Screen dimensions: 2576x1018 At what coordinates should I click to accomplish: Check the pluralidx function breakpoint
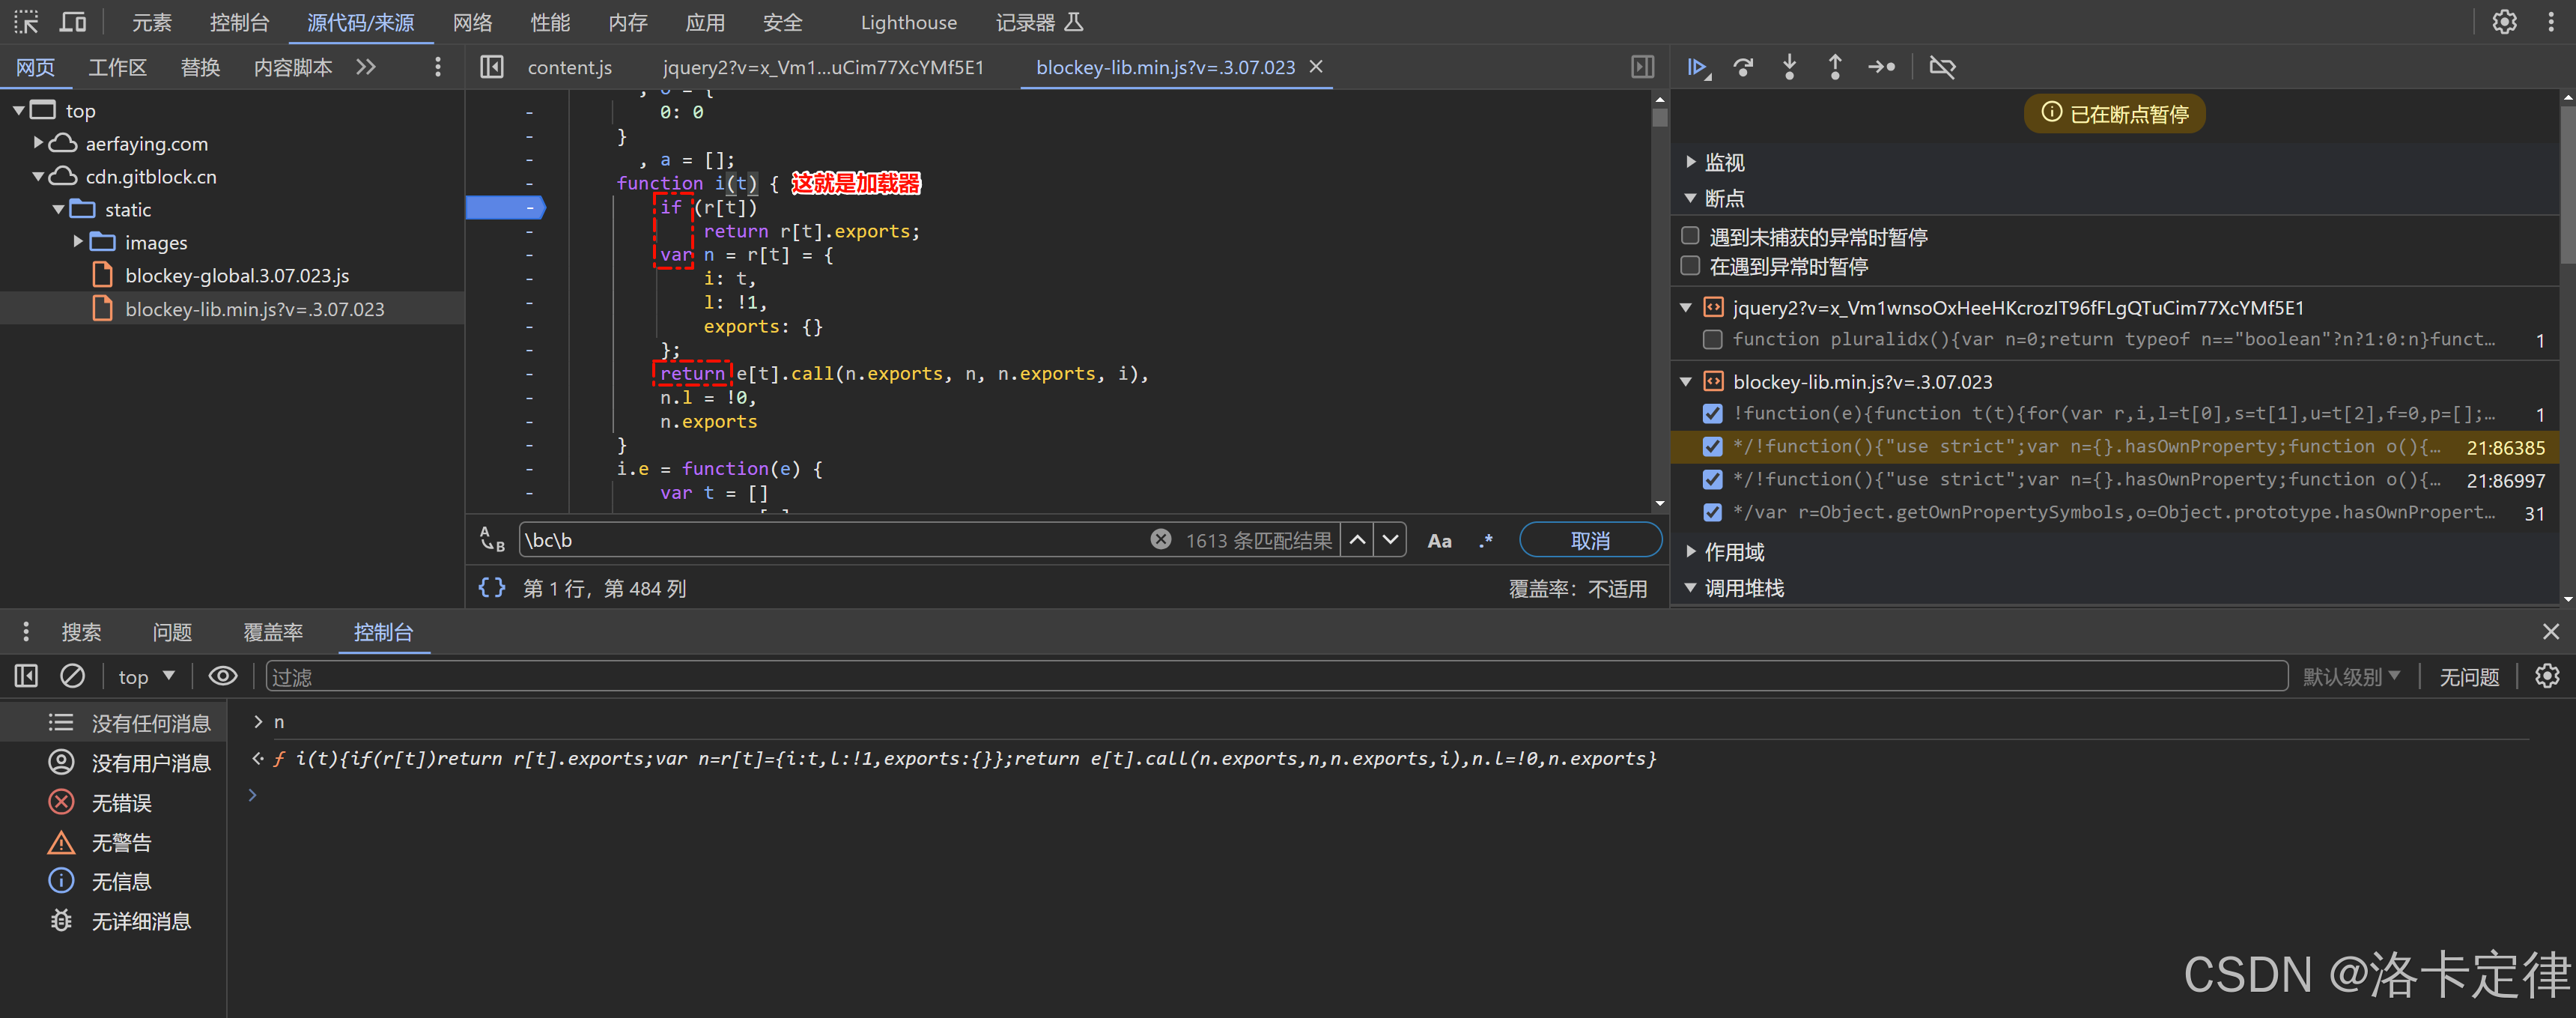(x=1712, y=340)
